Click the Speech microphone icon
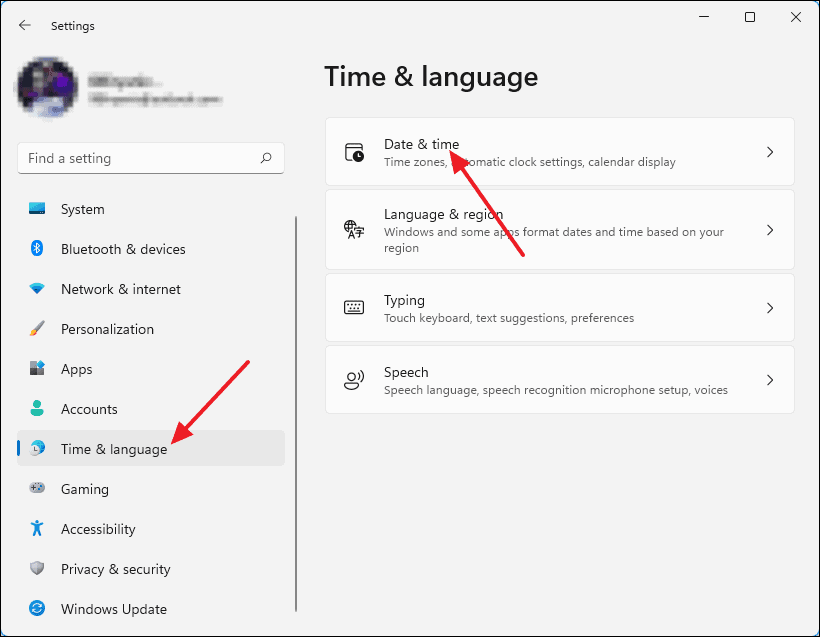The height and width of the screenshot is (637, 820). (354, 379)
